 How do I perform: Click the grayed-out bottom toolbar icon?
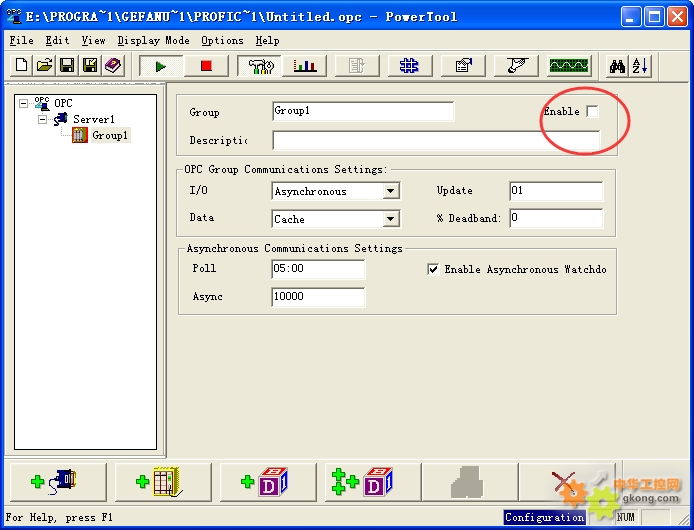click(469, 482)
